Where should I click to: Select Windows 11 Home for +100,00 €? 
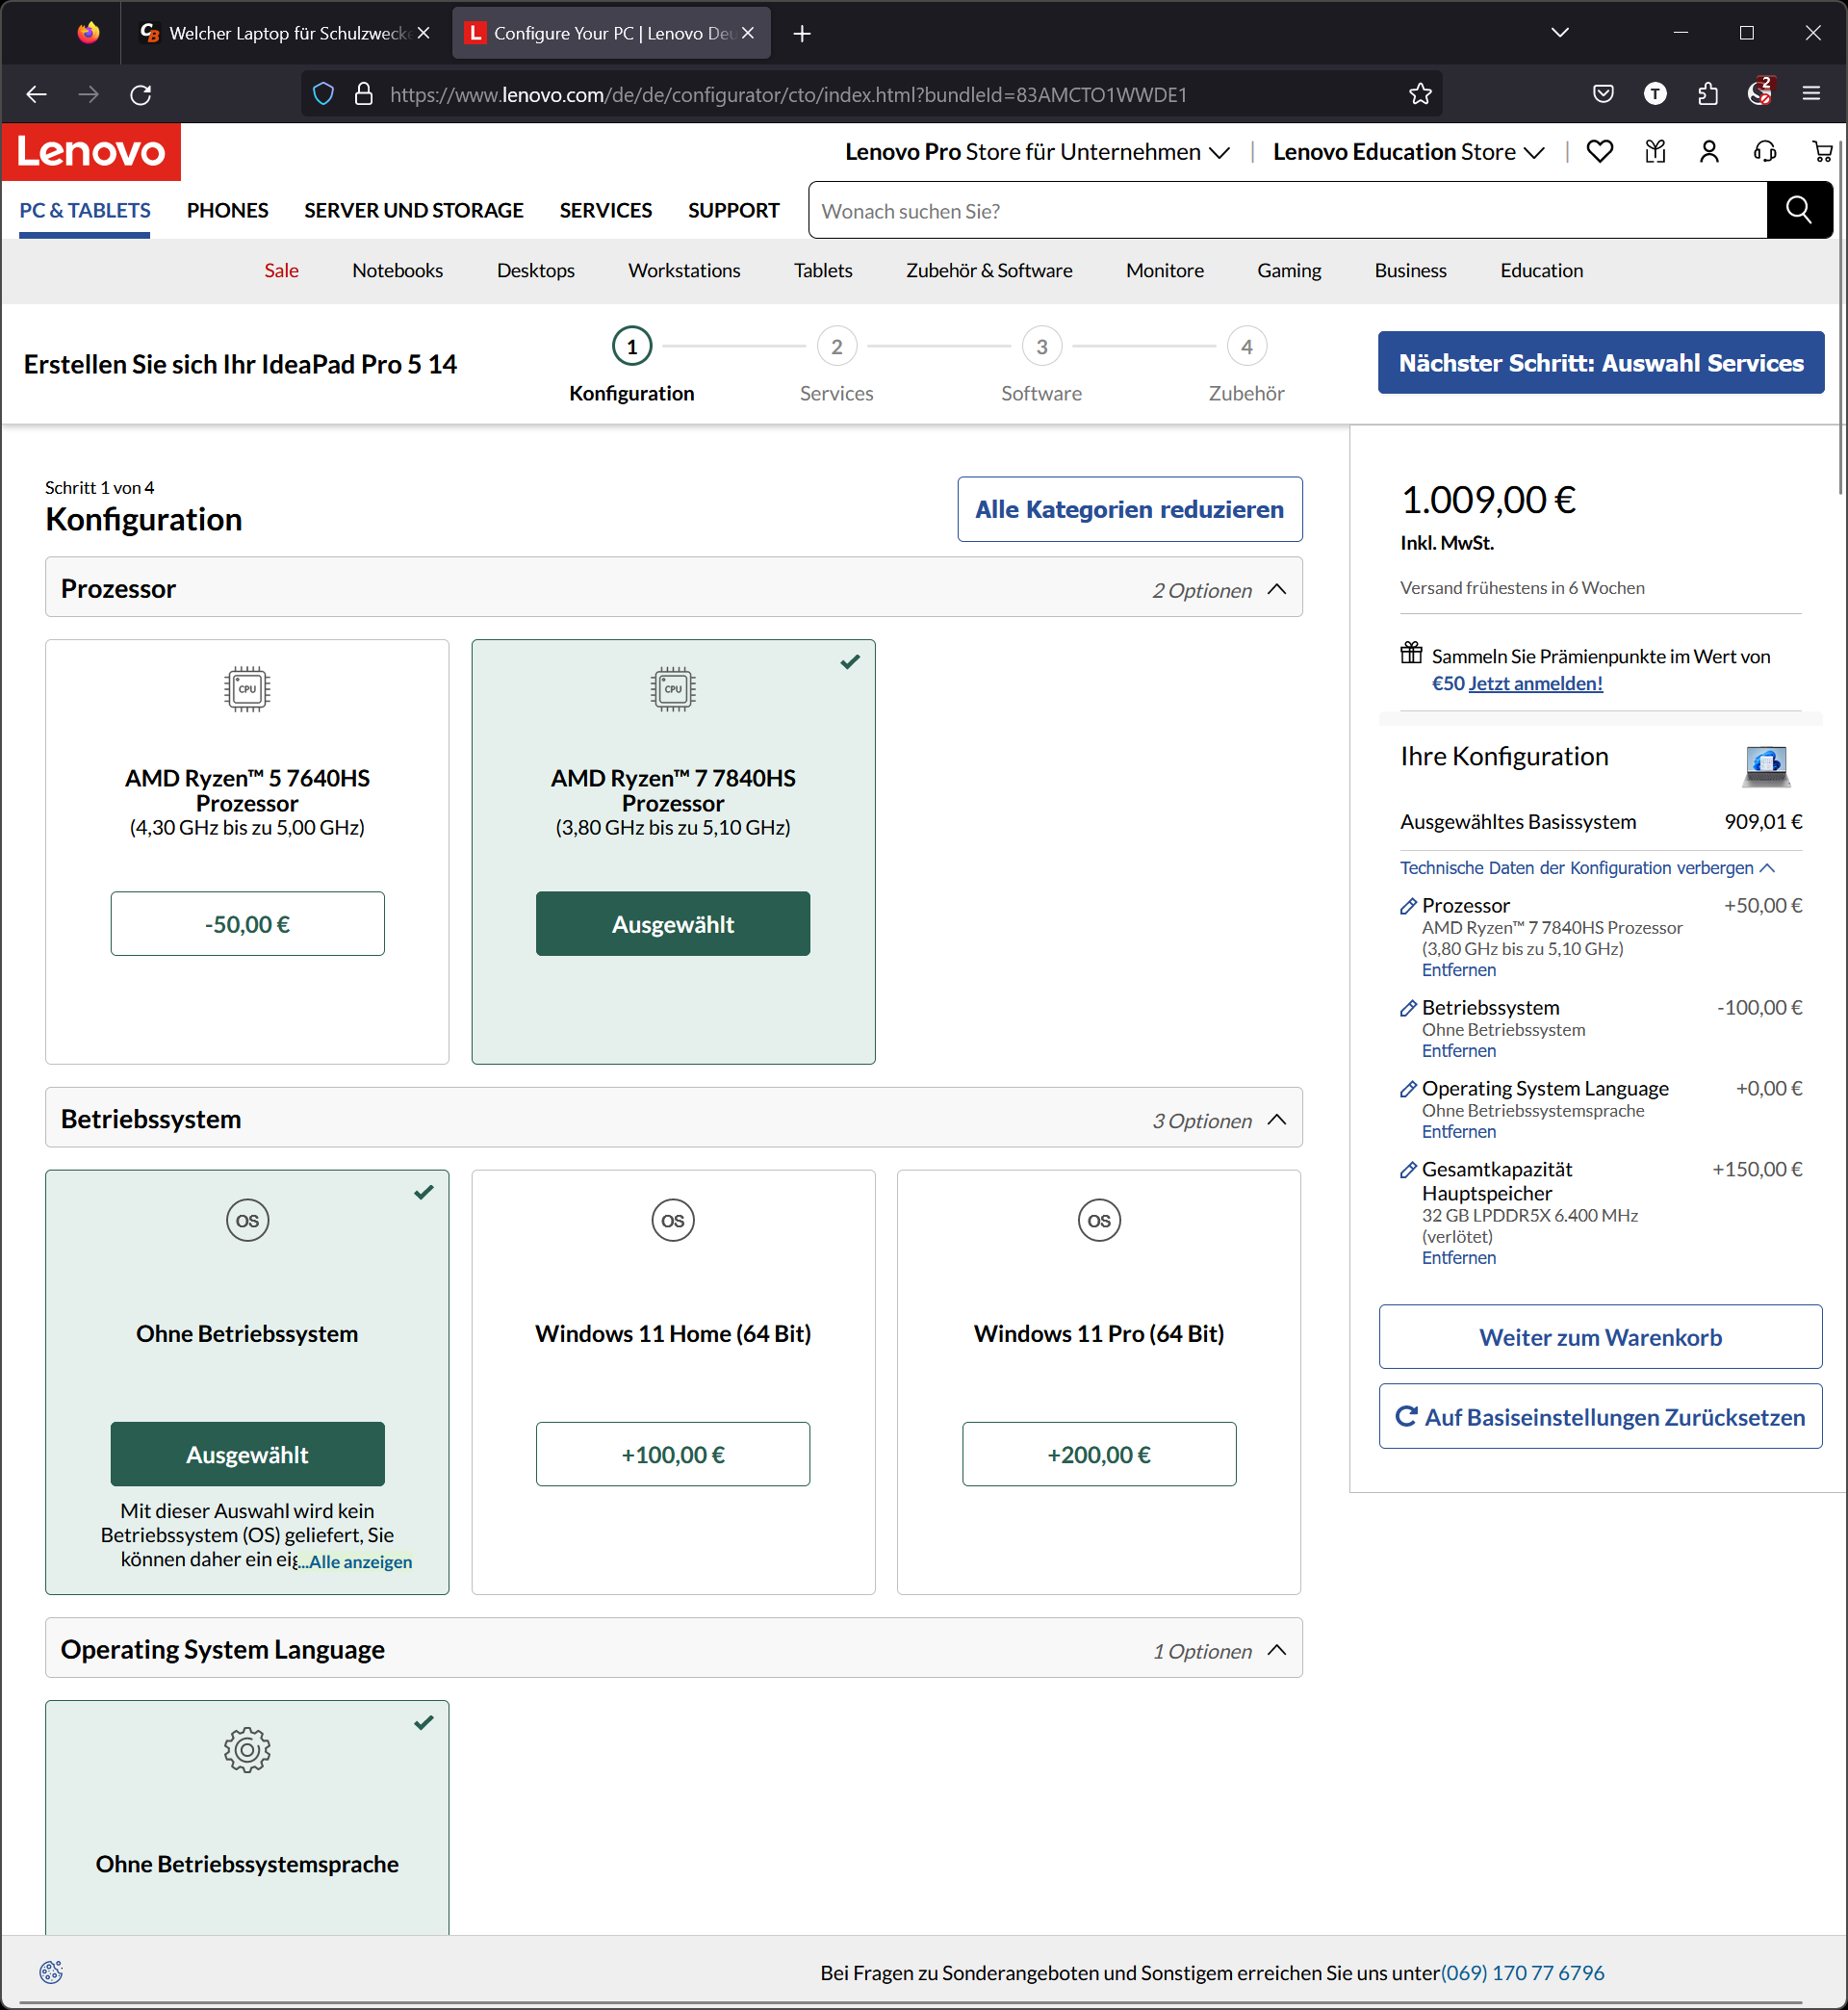pos(672,1454)
